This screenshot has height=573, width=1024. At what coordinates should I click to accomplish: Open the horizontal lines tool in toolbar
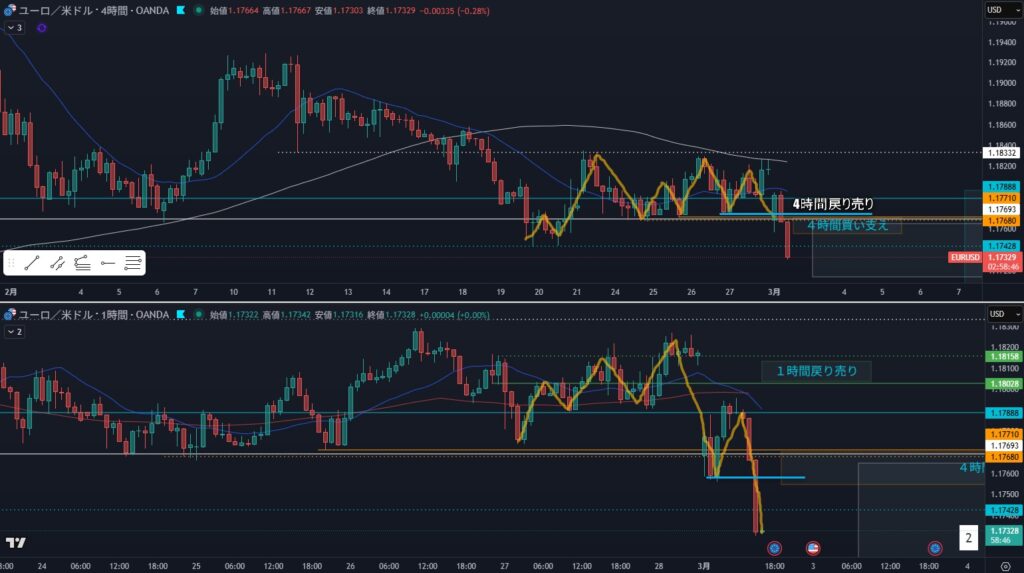tap(133, 264)
